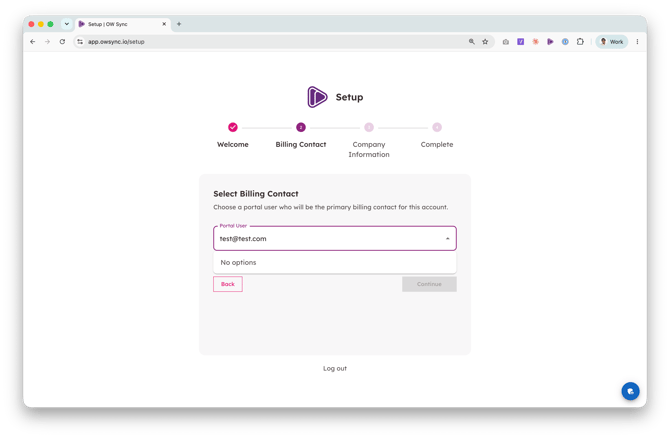The image size is (670, 438).
Task: Go back with the browser back arrow
Action: tap(33, 42)
